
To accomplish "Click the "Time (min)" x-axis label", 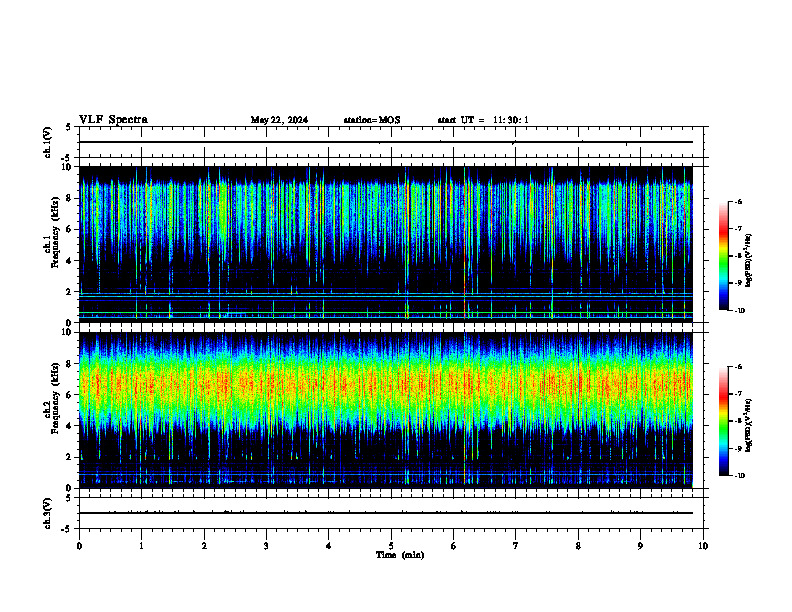I will click(400, 555).
